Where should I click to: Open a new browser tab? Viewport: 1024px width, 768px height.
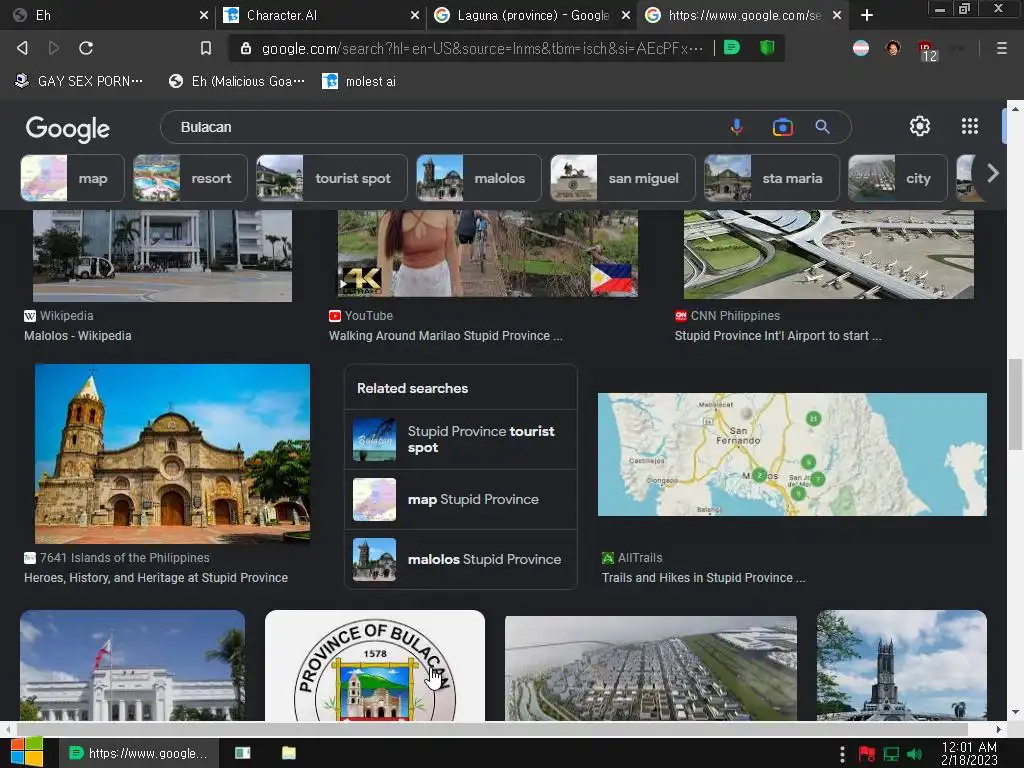[867, 15]
